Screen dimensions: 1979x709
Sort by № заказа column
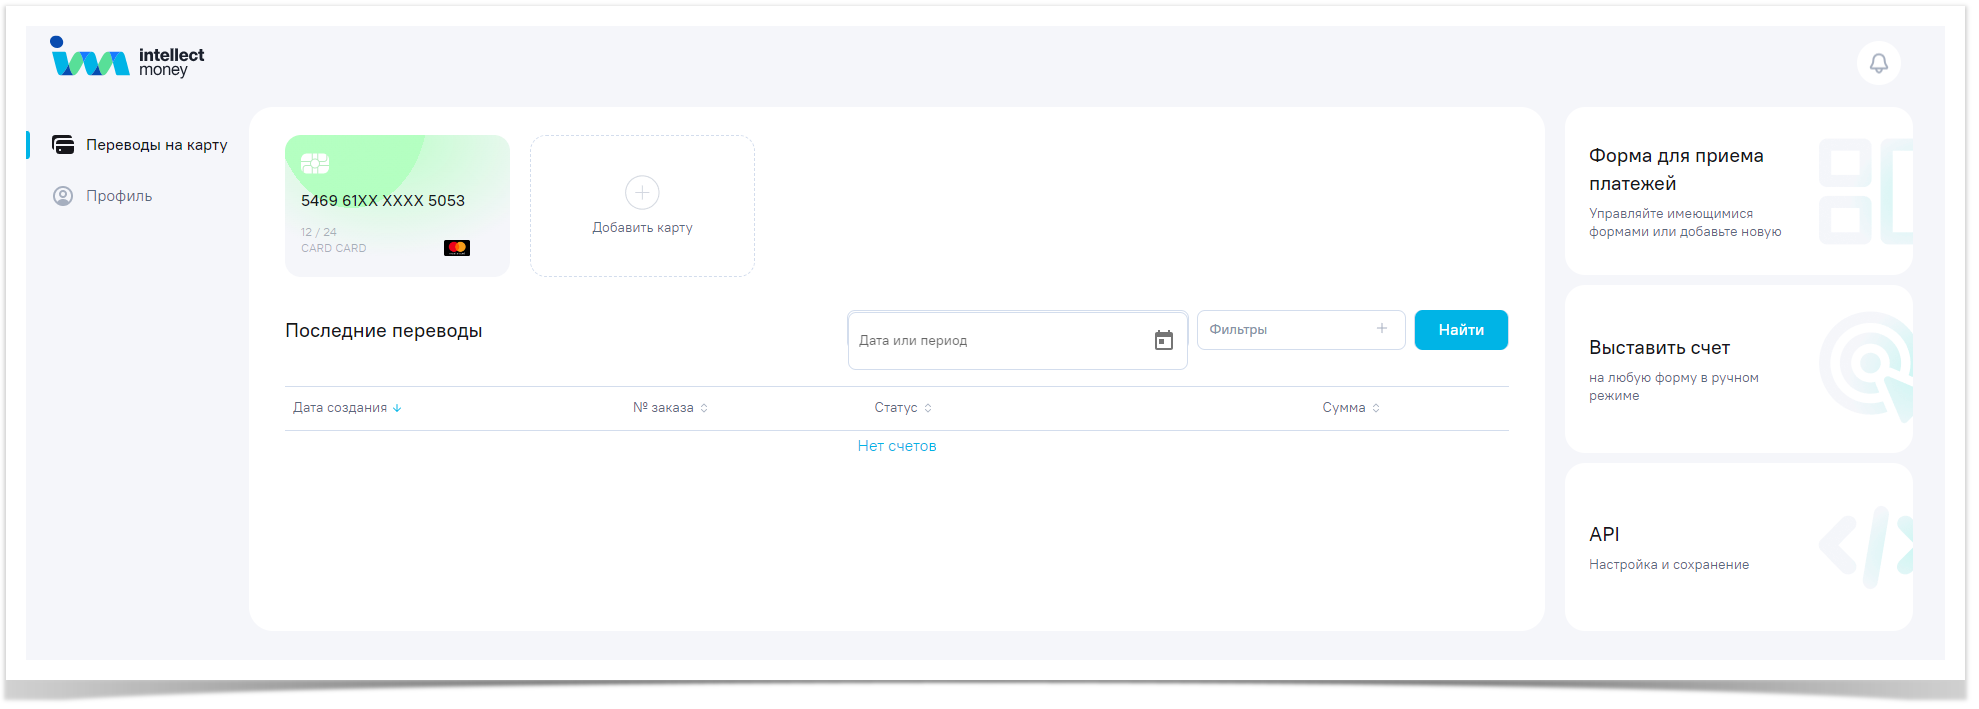point(670,408)
